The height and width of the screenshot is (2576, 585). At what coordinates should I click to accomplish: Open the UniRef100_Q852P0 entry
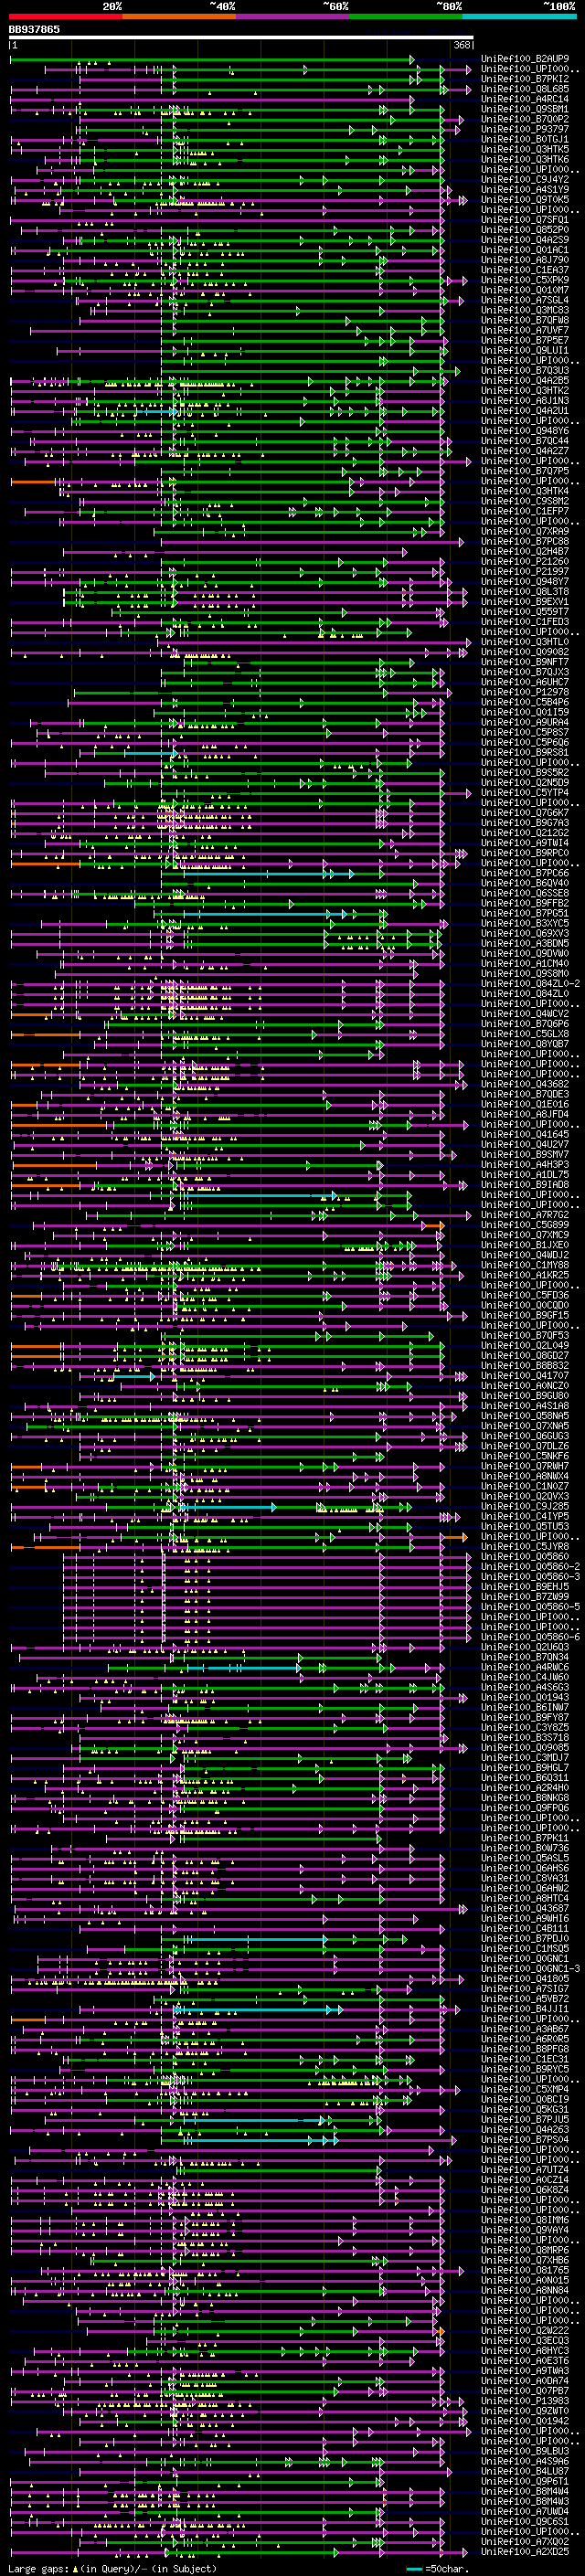[525, 230]
